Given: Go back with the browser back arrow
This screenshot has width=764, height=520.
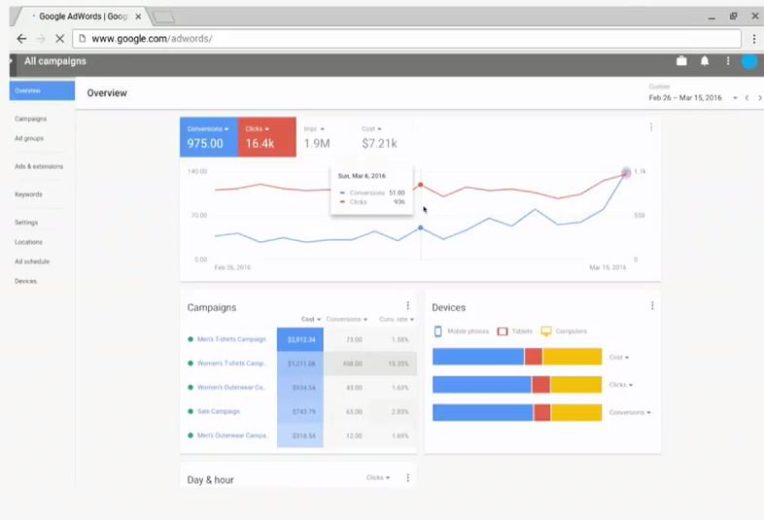Looking at the screenshot, I should point(21,39).
